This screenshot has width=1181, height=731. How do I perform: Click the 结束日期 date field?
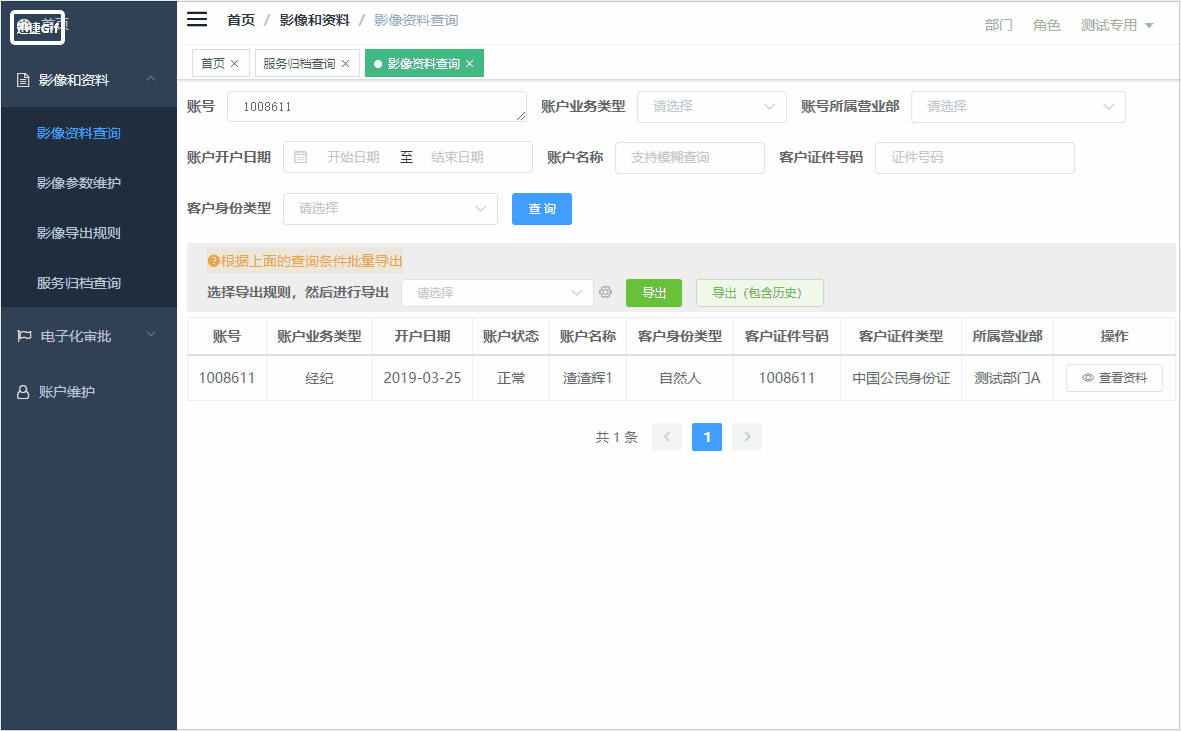point(457,157)
